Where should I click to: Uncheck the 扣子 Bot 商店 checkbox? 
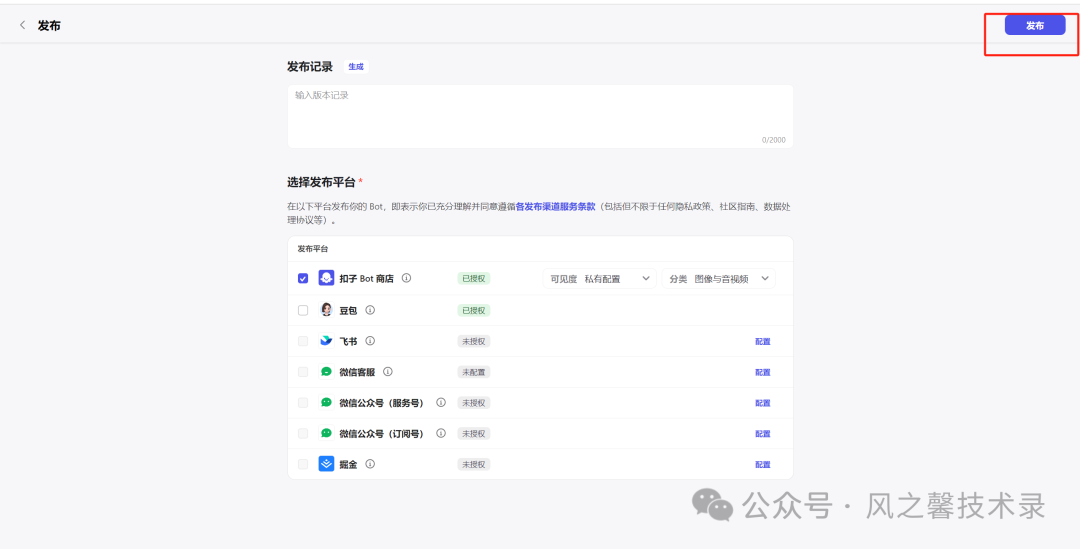point(303,278)
